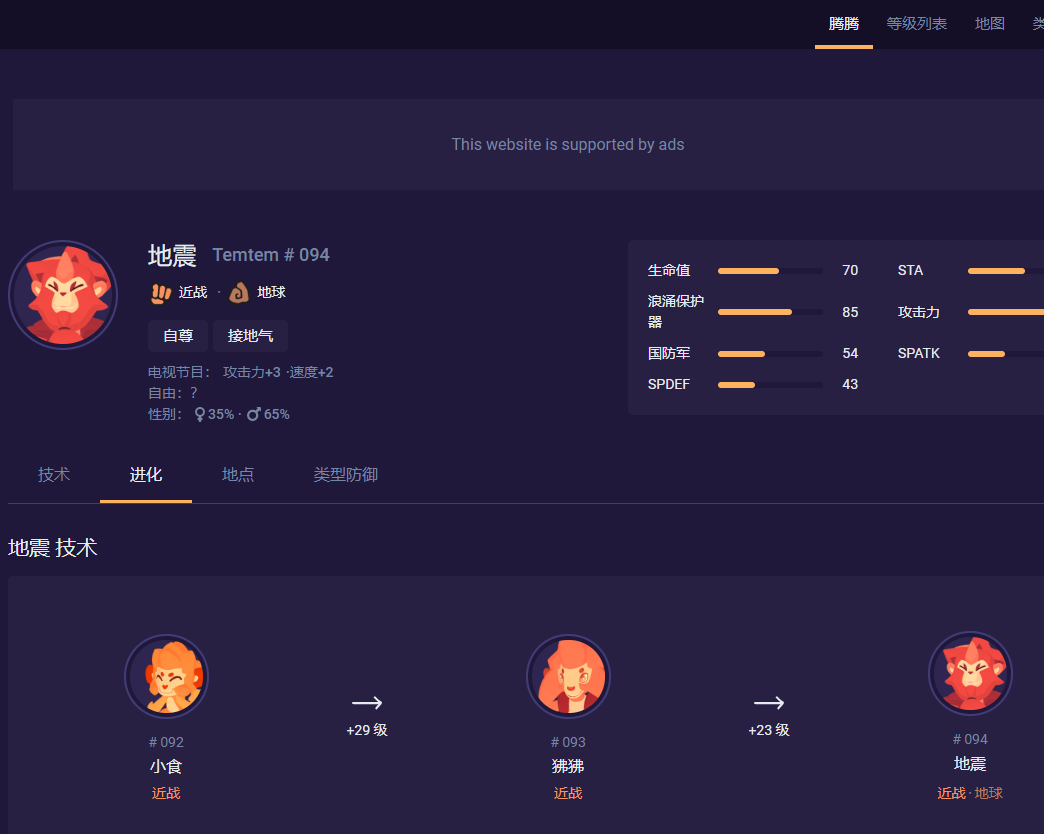This screenshot has height=834, width=1044.
Task: Switch to the 技术 tab
Action: [53, 475]
